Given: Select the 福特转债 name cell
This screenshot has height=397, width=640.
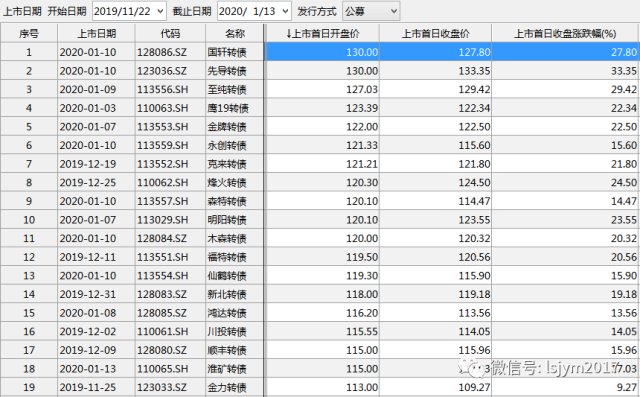Looking at the screenshot, I should pos(235,257).
